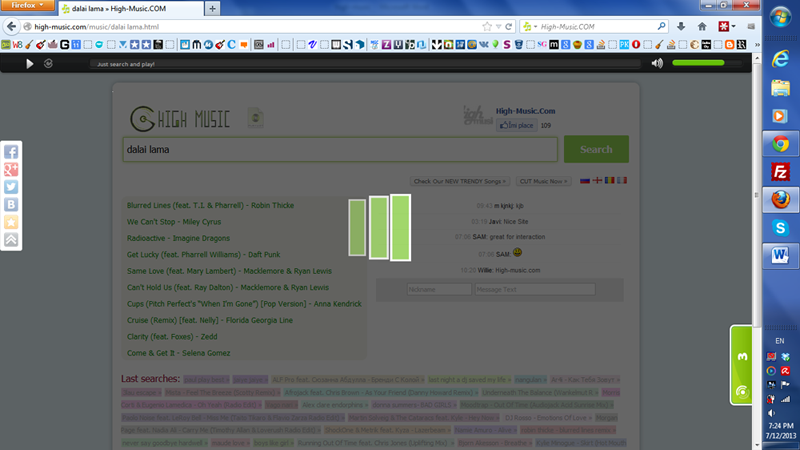Switch language with the Russian flag
The width and height of the screenshot is (800, 450).
point(585,181)
